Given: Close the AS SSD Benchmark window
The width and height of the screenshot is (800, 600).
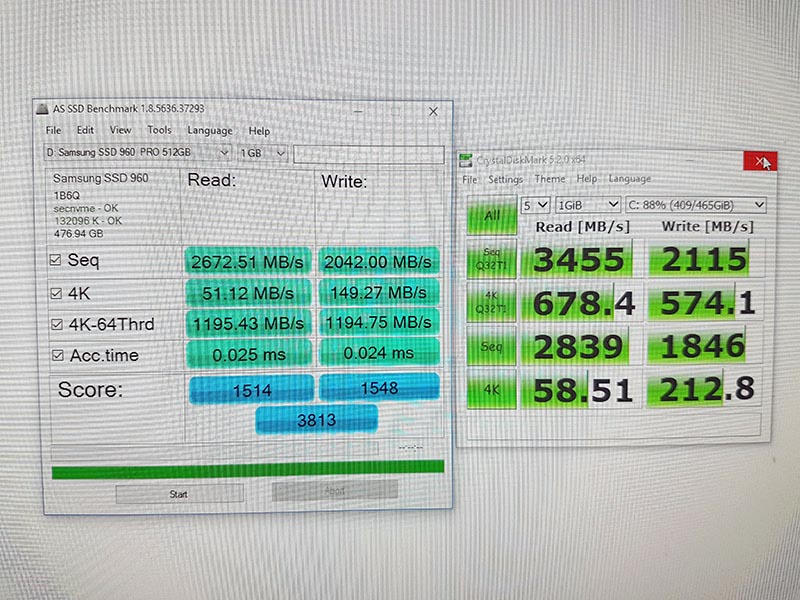Looking at the screenshot, I should click(x=433, y=111).
